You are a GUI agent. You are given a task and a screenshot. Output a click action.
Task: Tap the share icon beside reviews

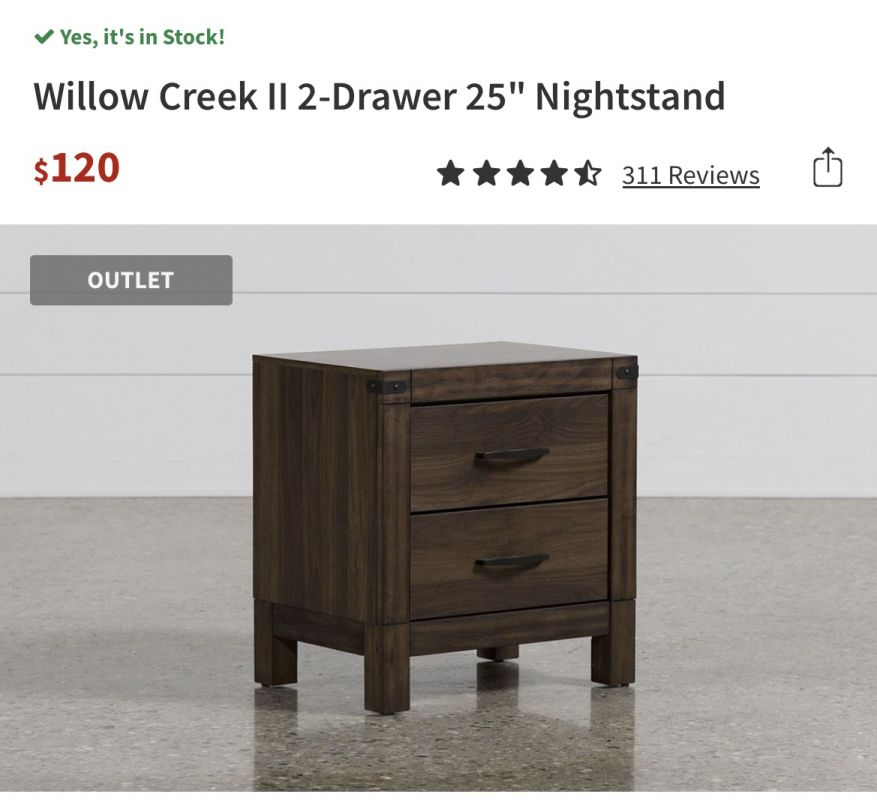point(827,167)
